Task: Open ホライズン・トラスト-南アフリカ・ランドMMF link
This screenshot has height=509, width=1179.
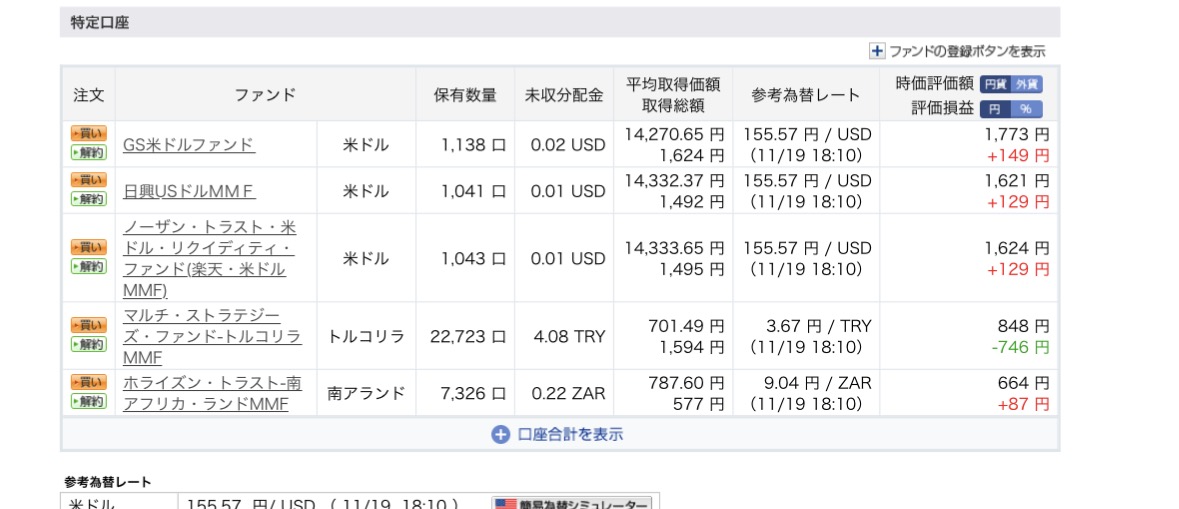Action: [x=212, y=393]
